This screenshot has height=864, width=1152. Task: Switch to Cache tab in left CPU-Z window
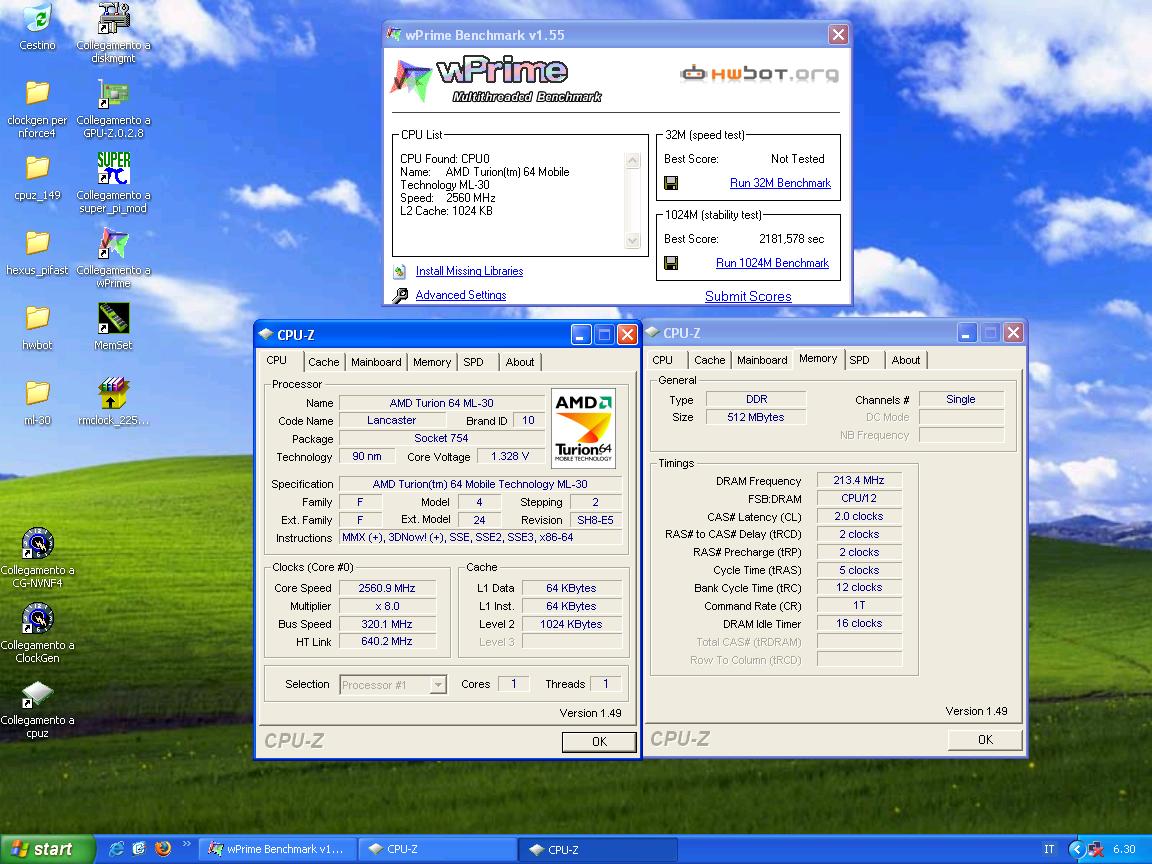tap(323, 362)
